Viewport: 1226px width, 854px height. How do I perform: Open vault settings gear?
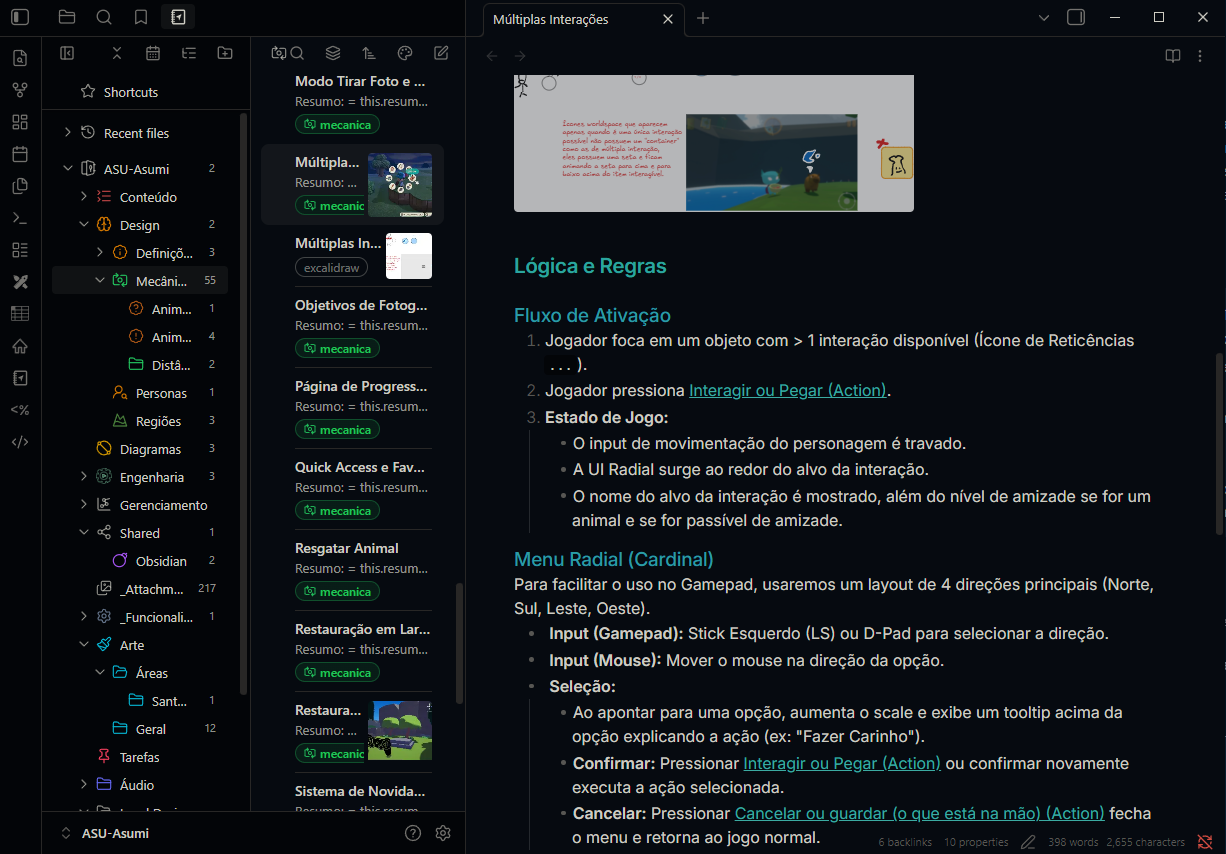tap(444, 833)
